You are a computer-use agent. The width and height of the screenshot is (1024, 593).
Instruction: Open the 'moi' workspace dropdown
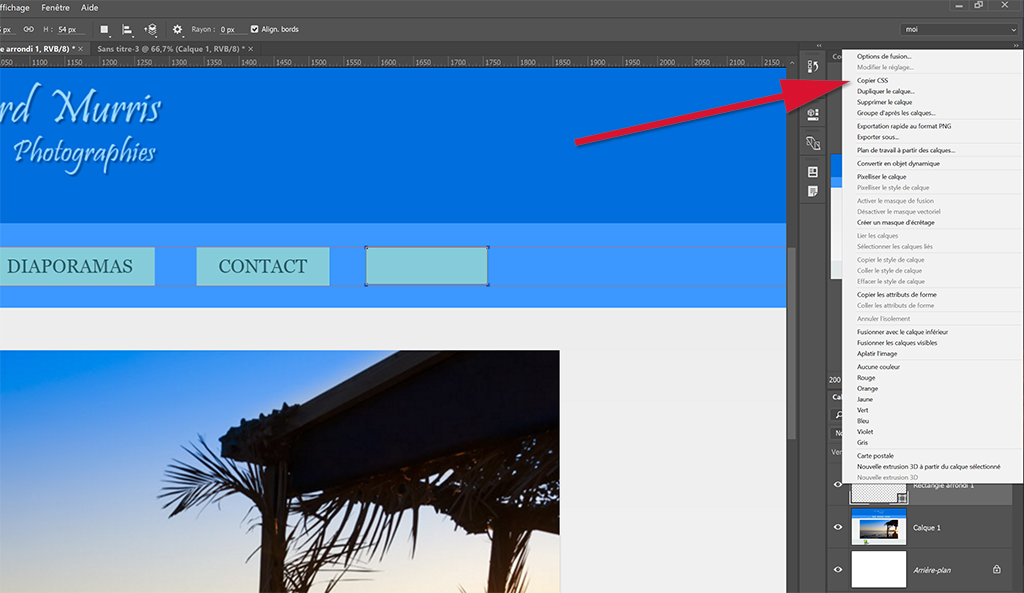coord(959,29)
